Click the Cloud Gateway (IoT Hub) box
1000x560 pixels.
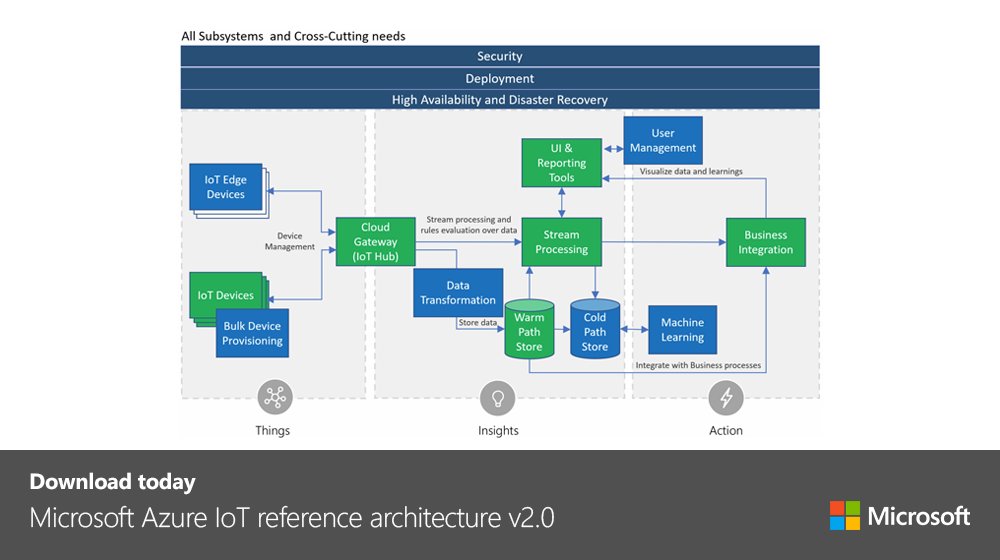point(376,242)
